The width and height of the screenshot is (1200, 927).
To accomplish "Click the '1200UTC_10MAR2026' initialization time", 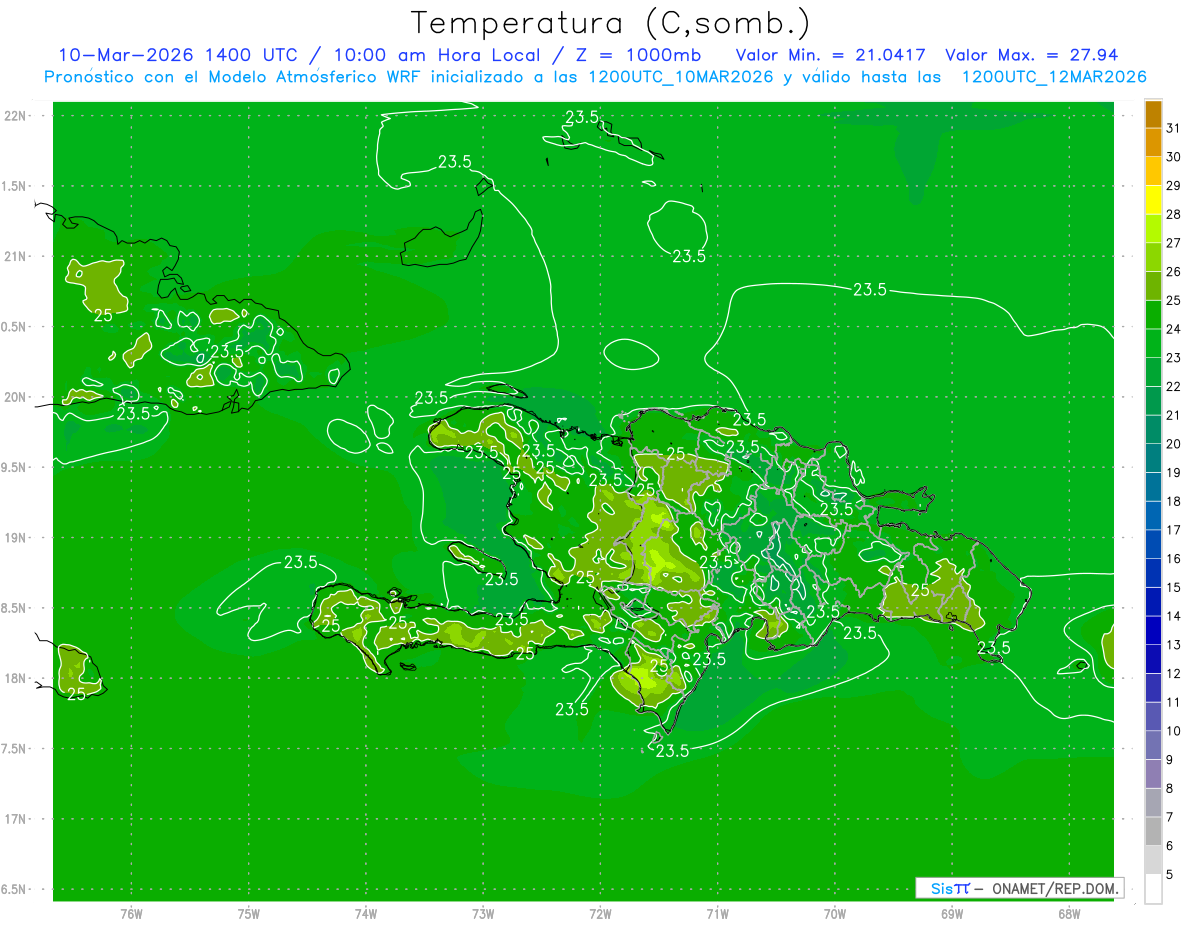I will (682, 77).
